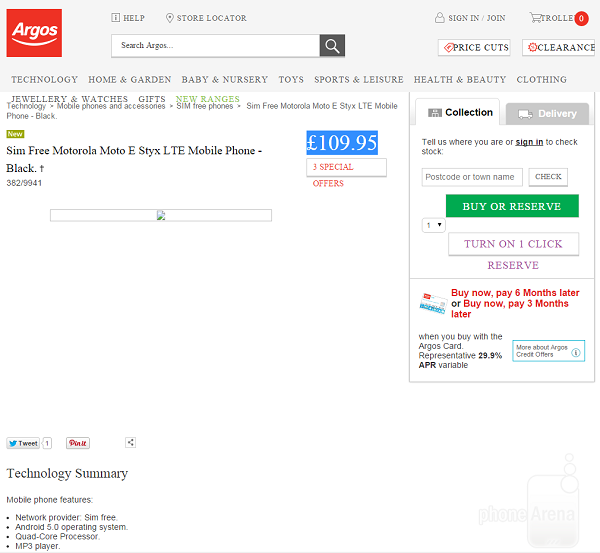Focus the Postcode or town name field
The height and width of the screenshot is (553, 600).
[x=472, y=177]
